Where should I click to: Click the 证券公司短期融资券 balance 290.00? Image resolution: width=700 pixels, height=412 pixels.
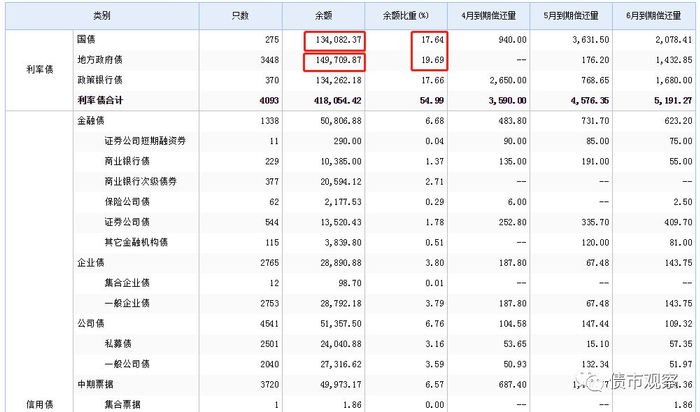click(x=347, y=141)
